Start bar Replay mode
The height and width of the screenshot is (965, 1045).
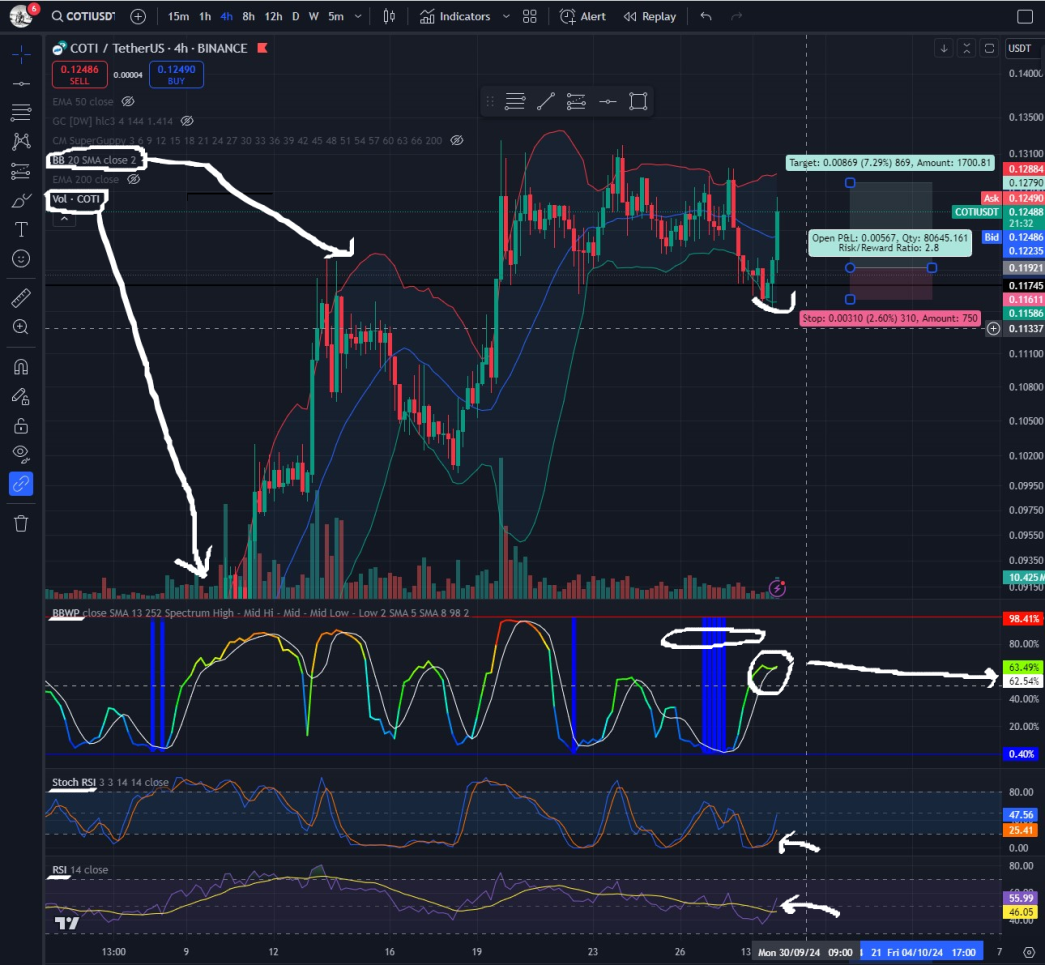650,16
